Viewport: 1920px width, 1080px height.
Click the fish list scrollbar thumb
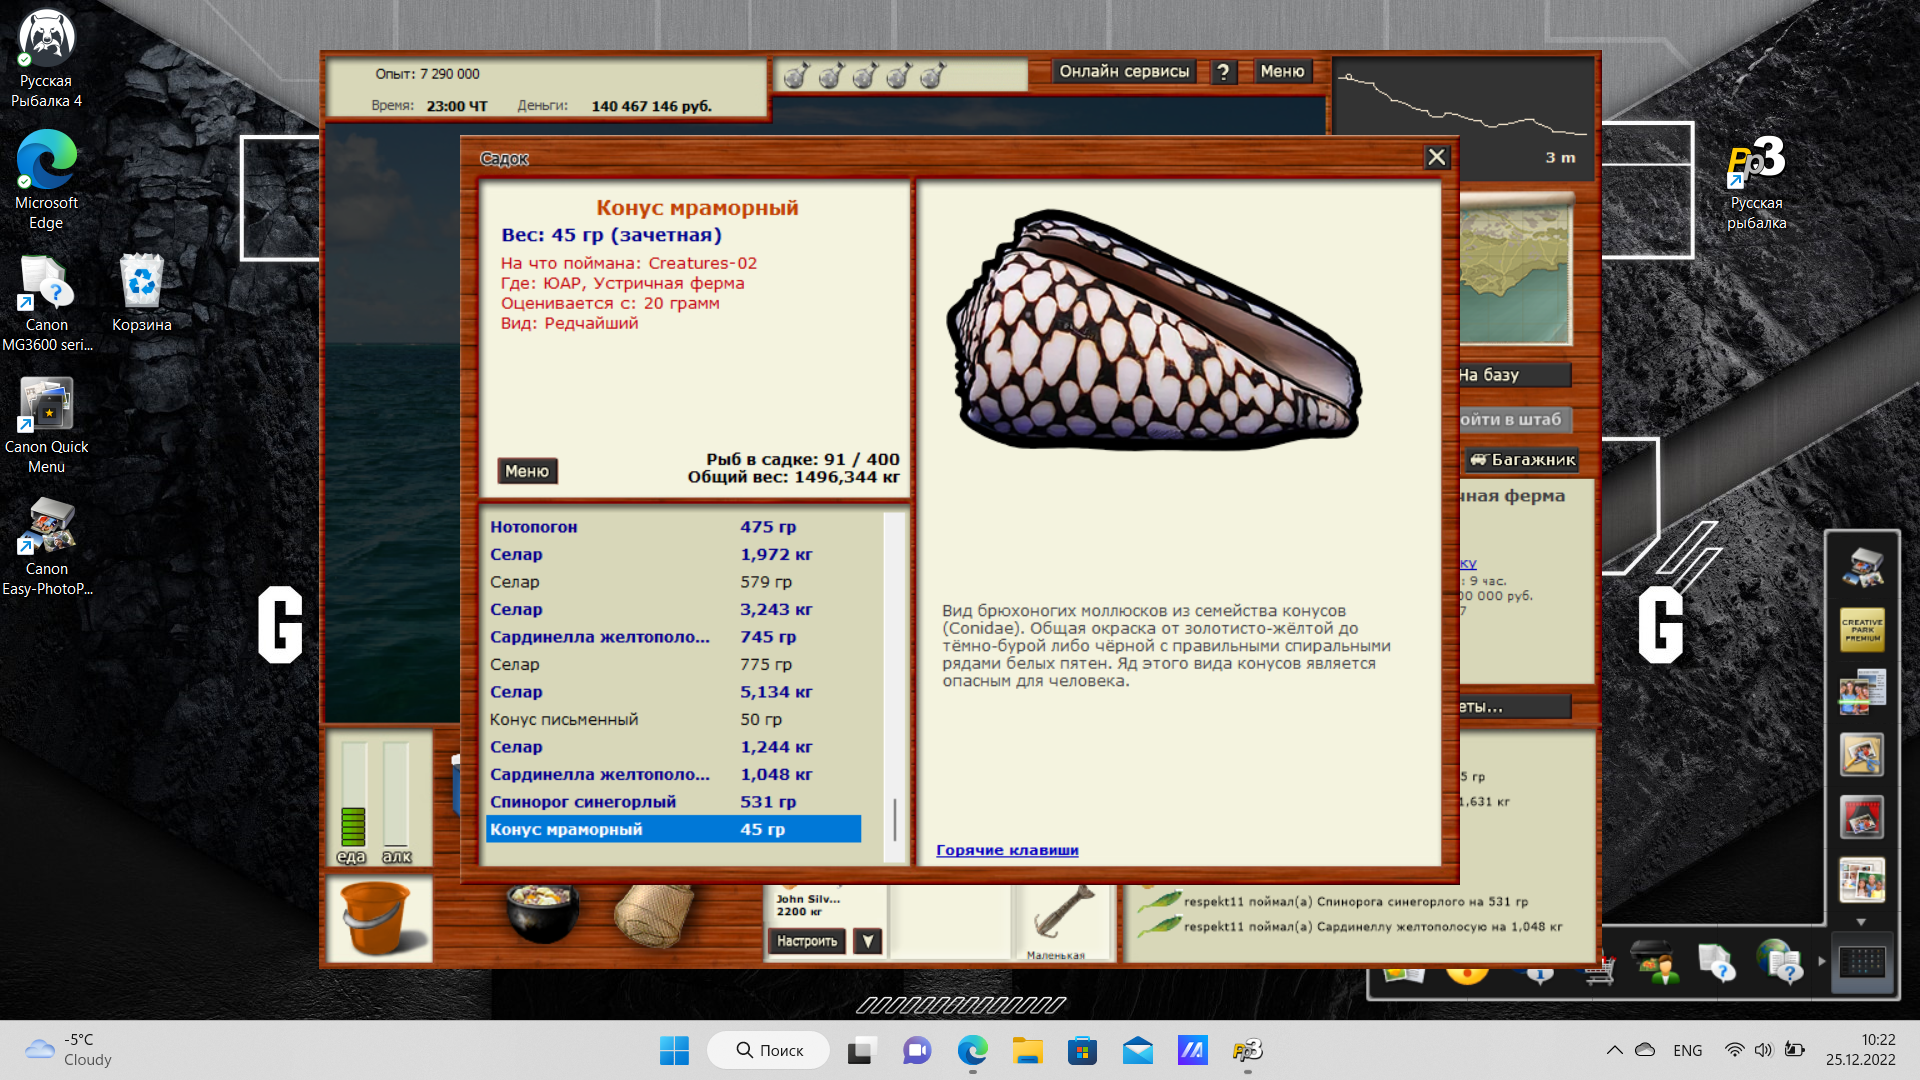[895, 819]
